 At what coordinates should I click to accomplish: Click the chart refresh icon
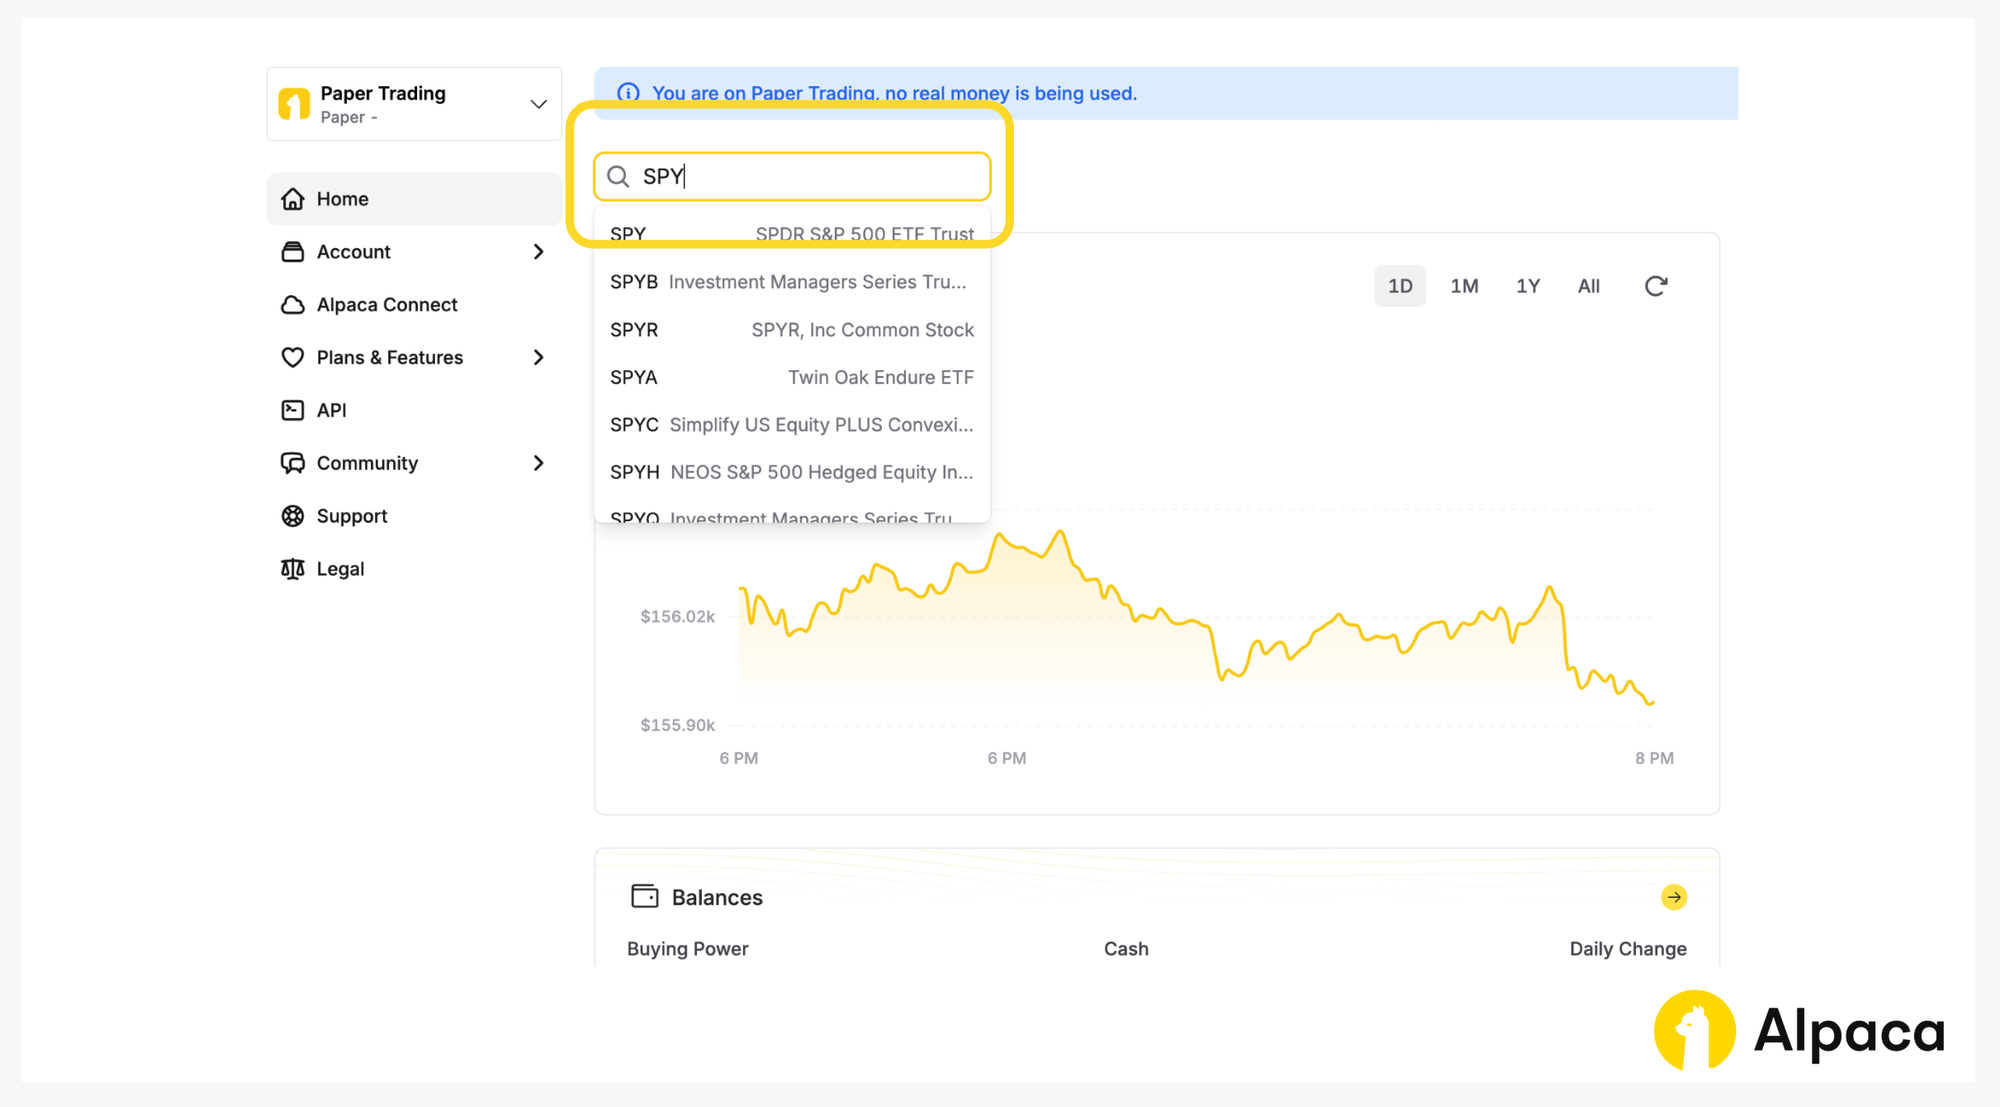pos(1655,286)
